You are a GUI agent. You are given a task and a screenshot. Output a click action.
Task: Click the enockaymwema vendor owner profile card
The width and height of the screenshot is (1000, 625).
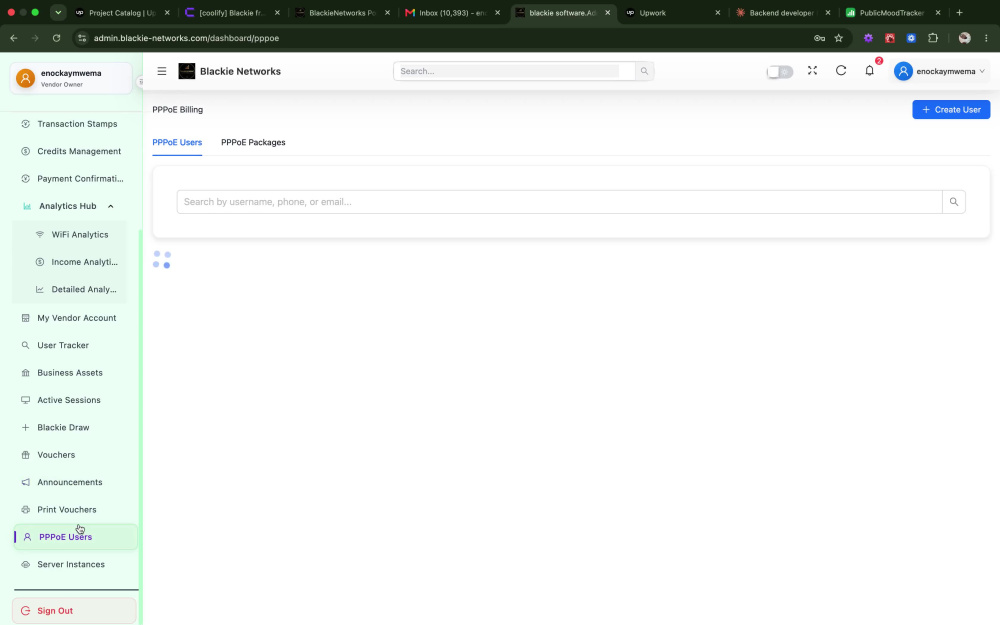pyautogui.click(x=71, y=78)
